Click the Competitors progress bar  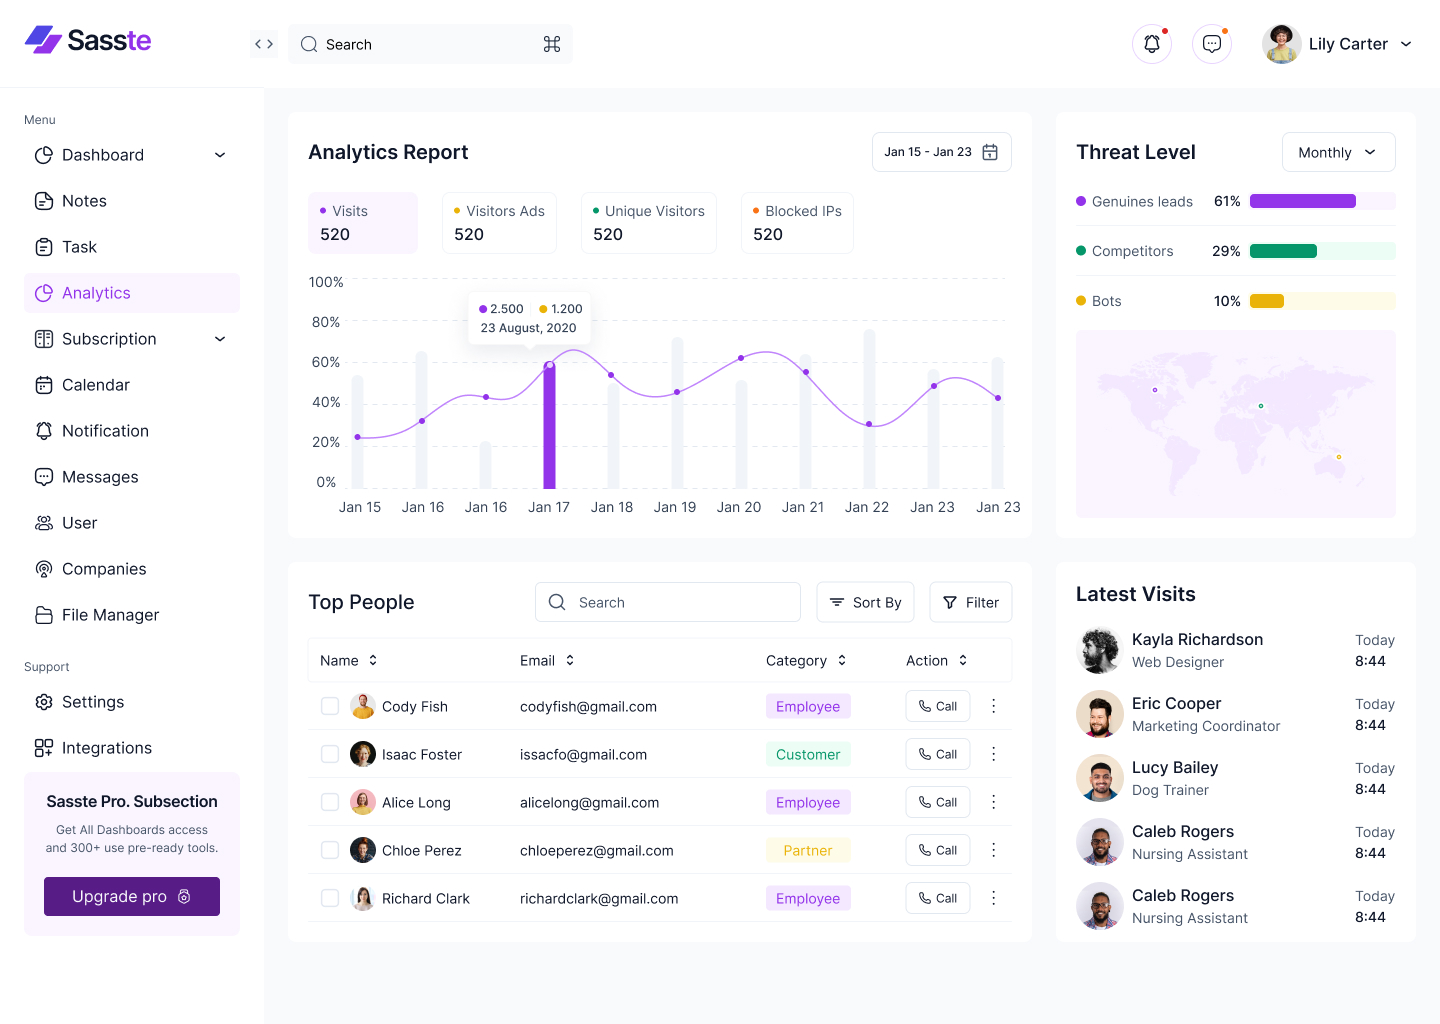pyautogui.click(x=1322, y=250)
